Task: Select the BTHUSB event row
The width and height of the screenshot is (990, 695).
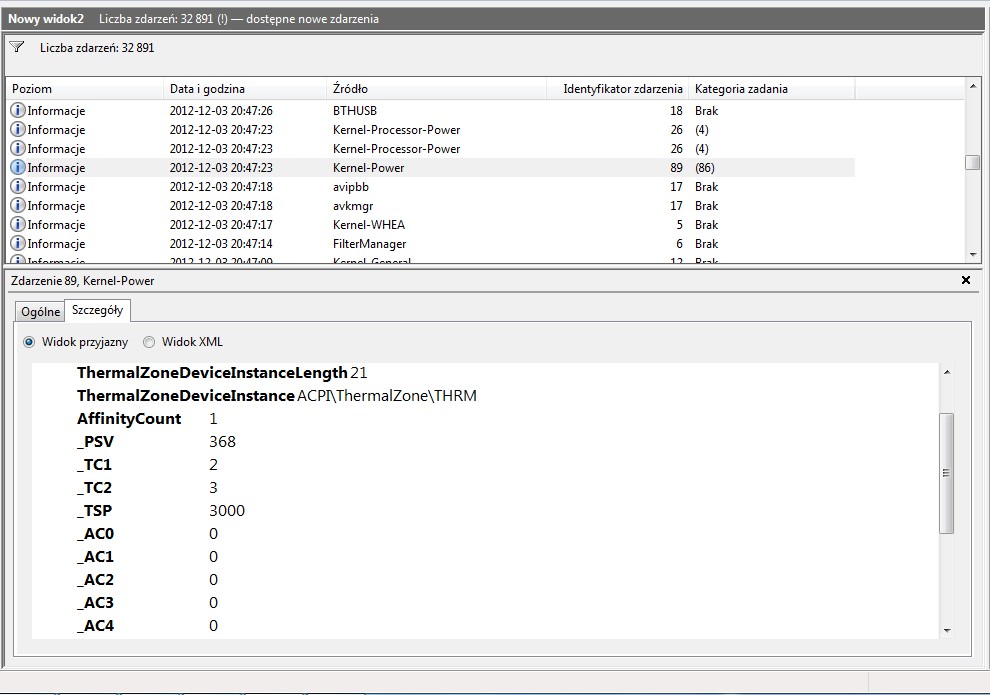Action: [x=431, y=110]
